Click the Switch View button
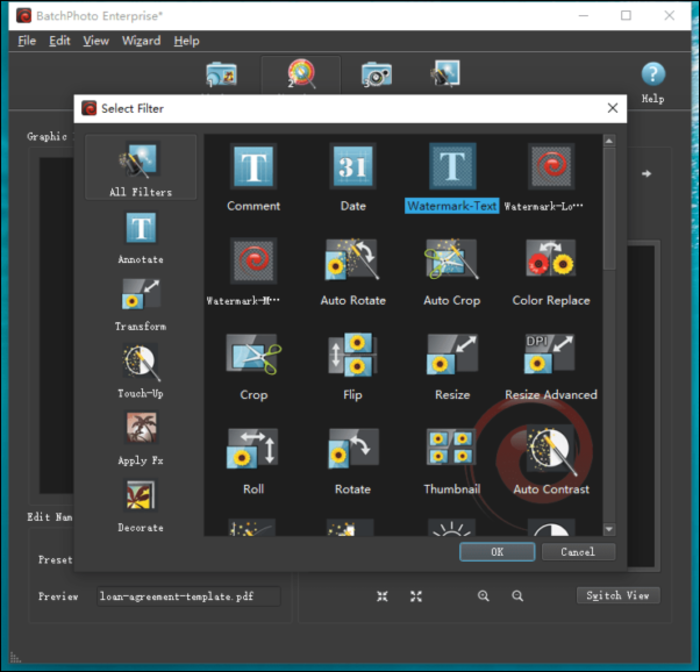This screenshot has height=672, width=700. coord(618,595)
